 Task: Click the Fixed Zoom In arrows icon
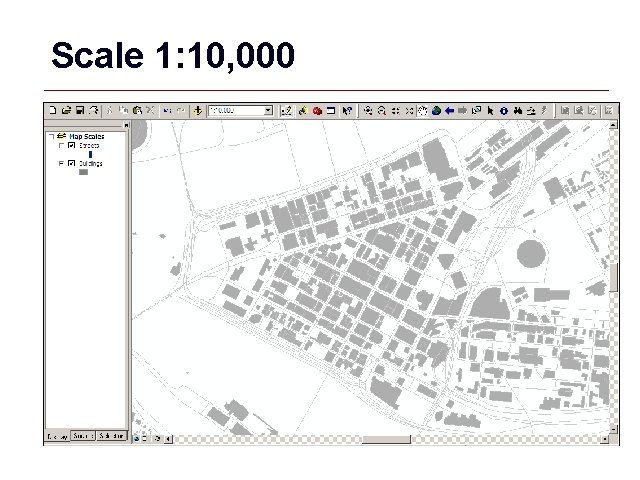tap(395, 111)
